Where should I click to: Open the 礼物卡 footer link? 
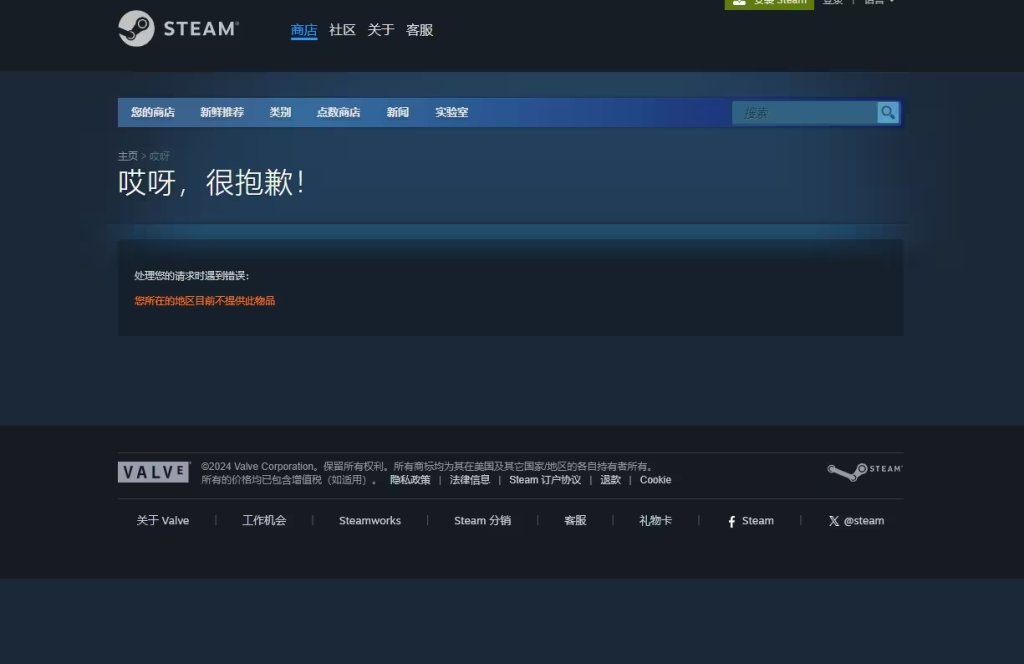(656, 521)
